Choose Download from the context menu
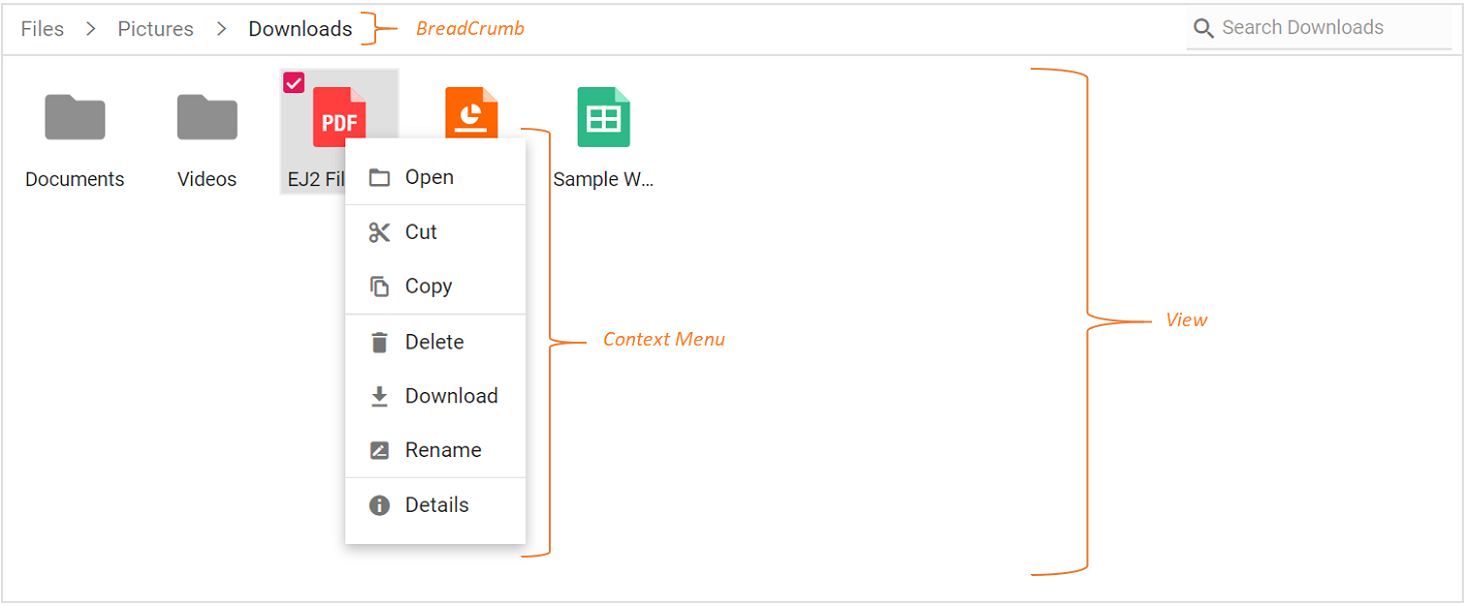 click(x=435, y=396)
